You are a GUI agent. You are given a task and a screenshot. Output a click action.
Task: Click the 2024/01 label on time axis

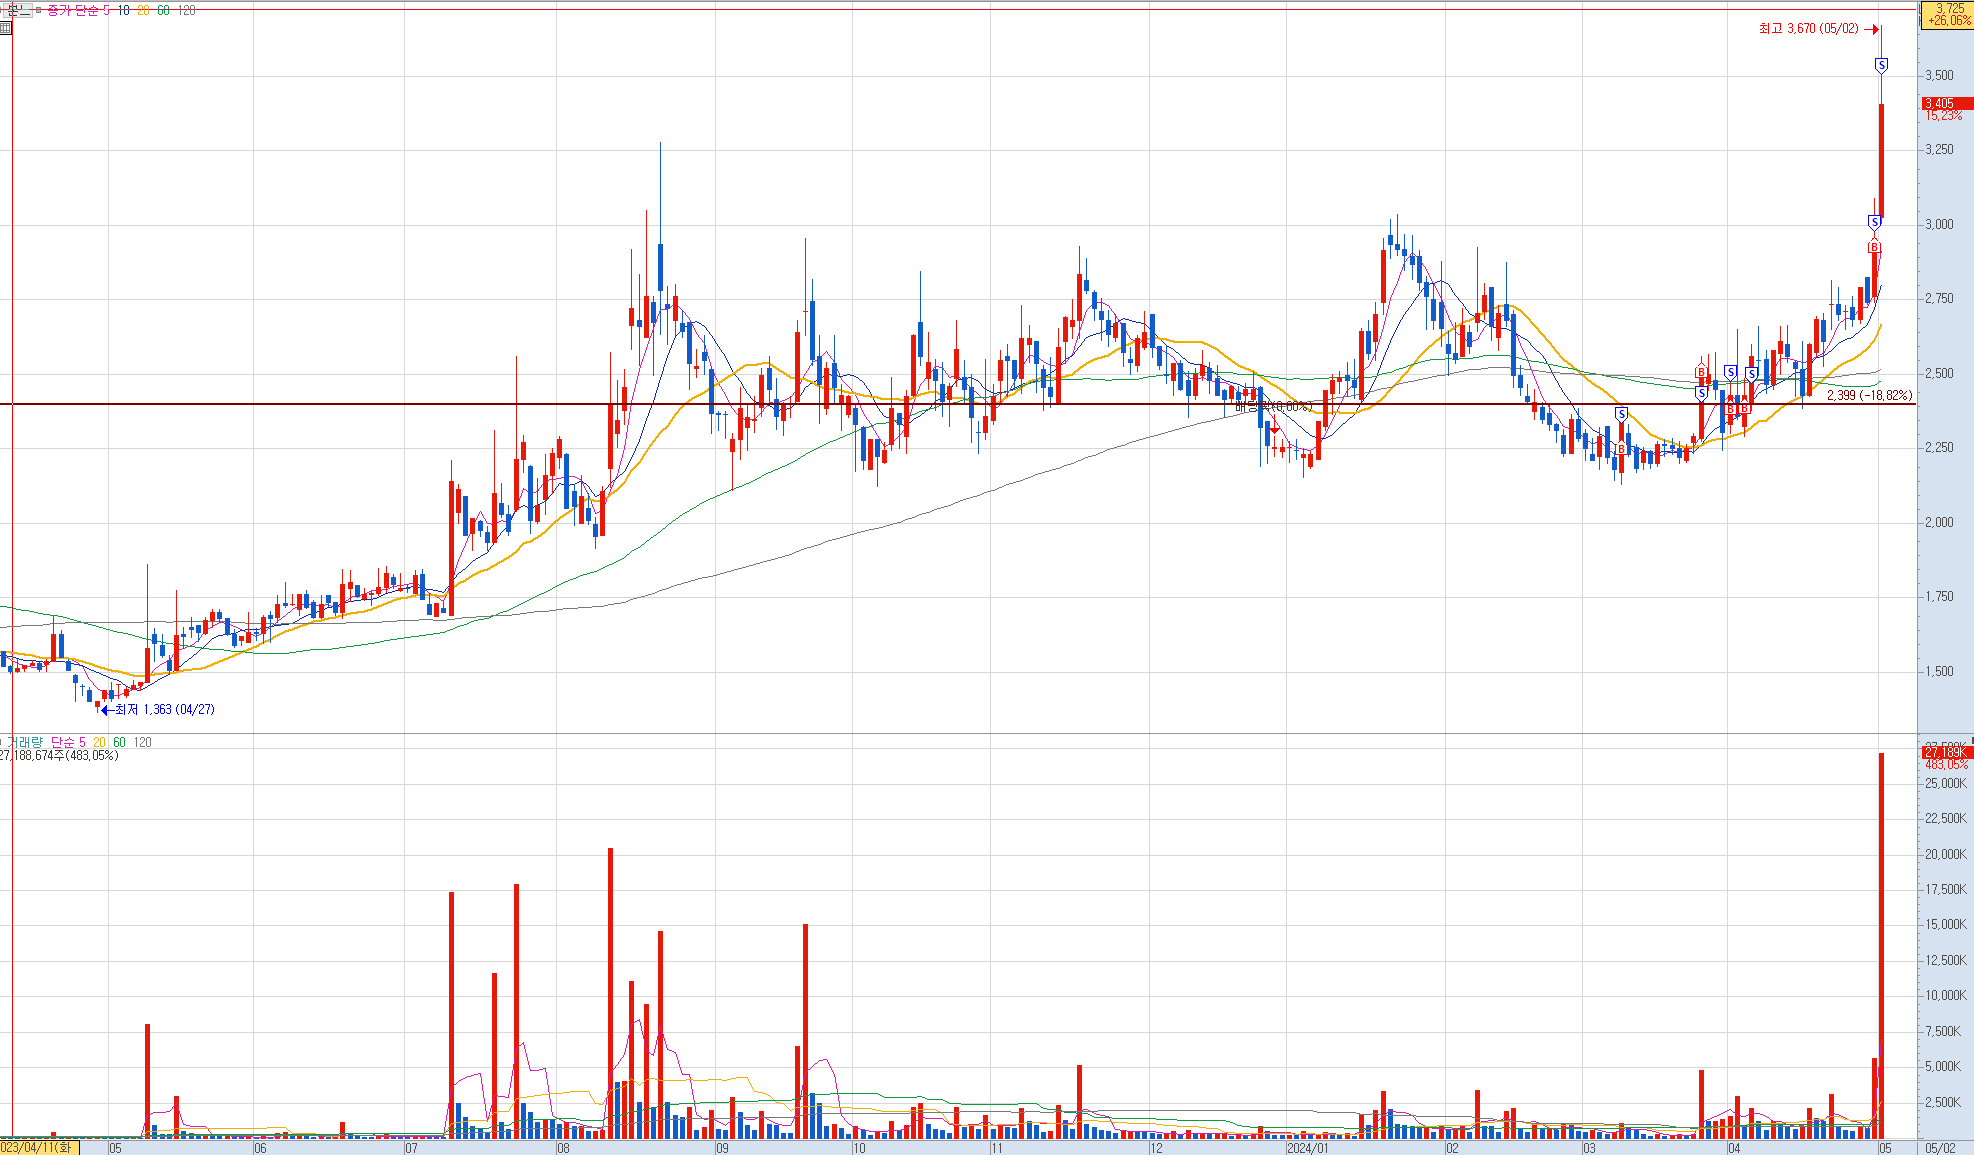pyautogui.click(x=1307, y=1148)
